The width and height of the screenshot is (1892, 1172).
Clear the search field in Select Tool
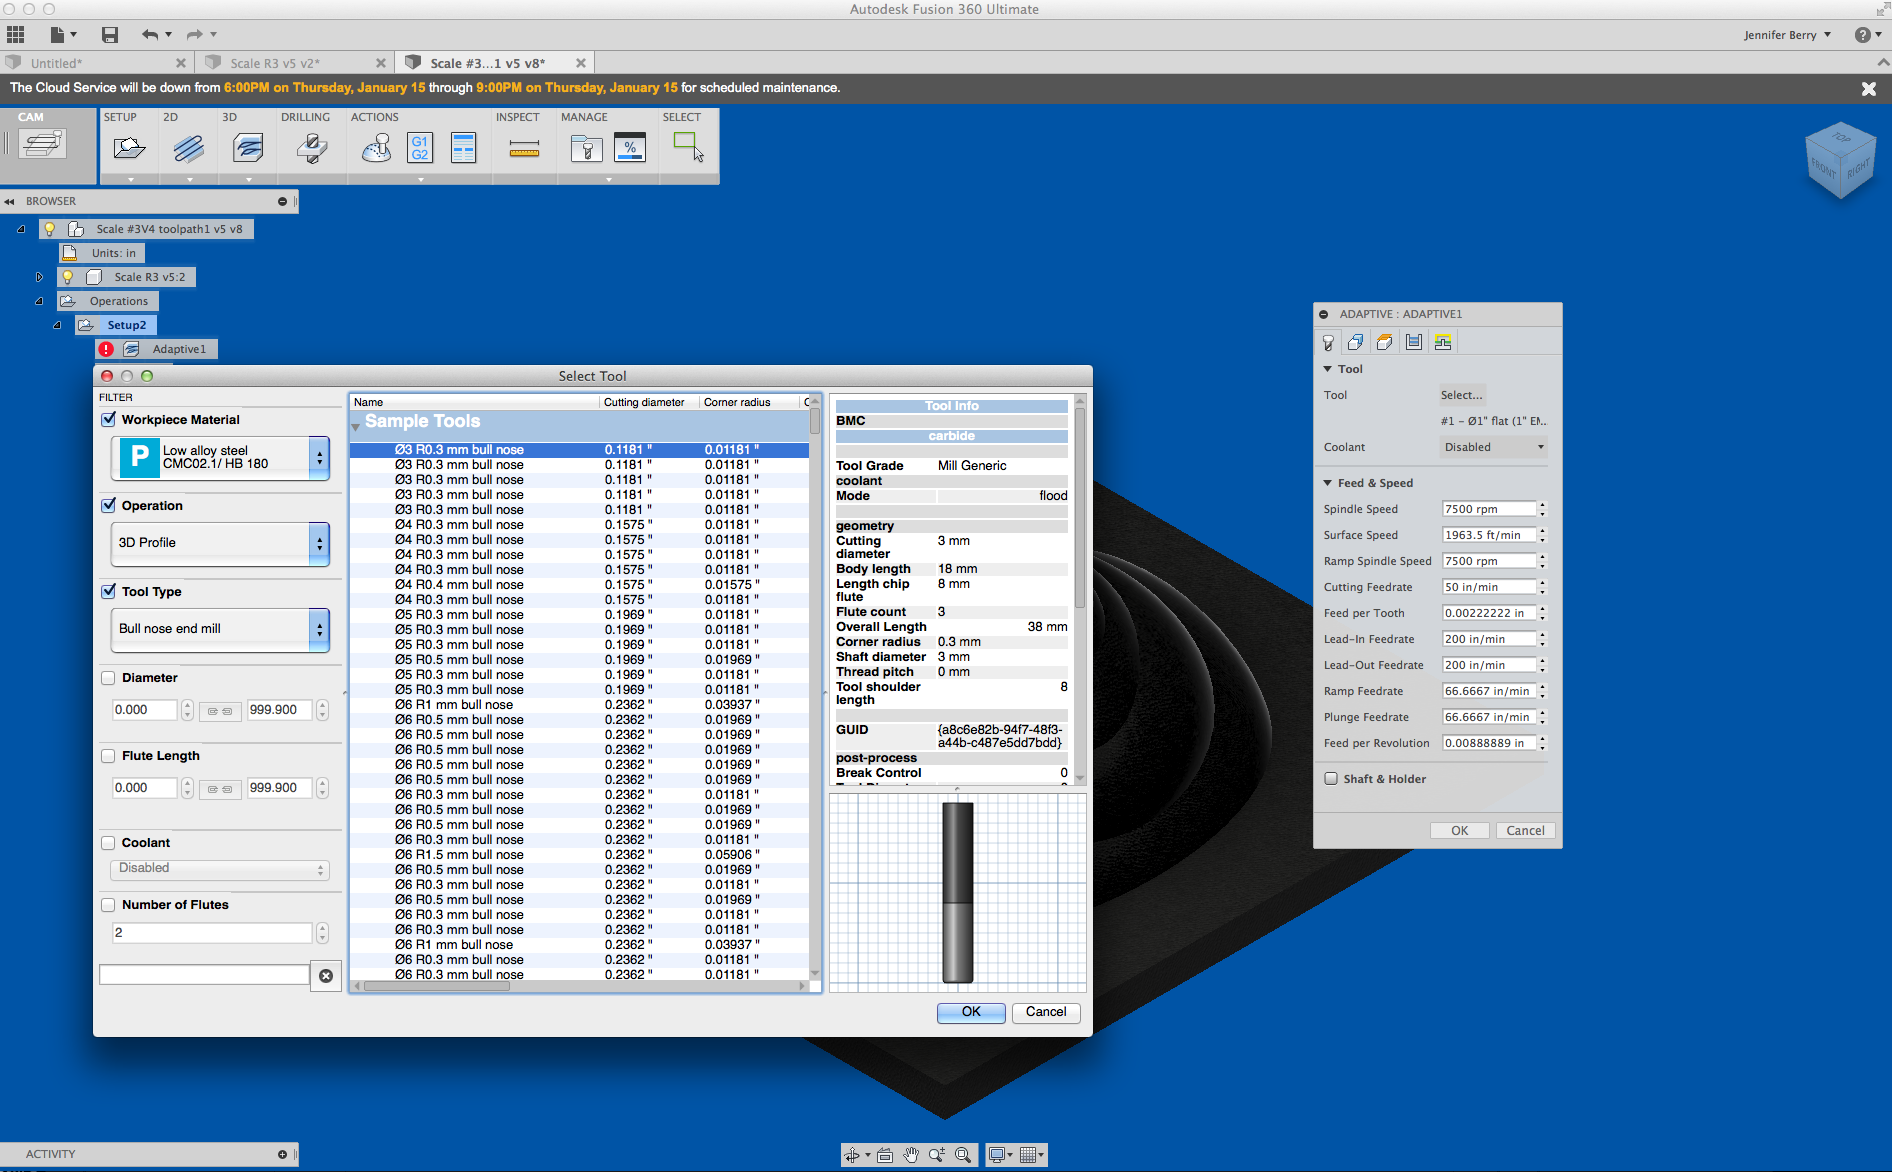pos(326,975)
